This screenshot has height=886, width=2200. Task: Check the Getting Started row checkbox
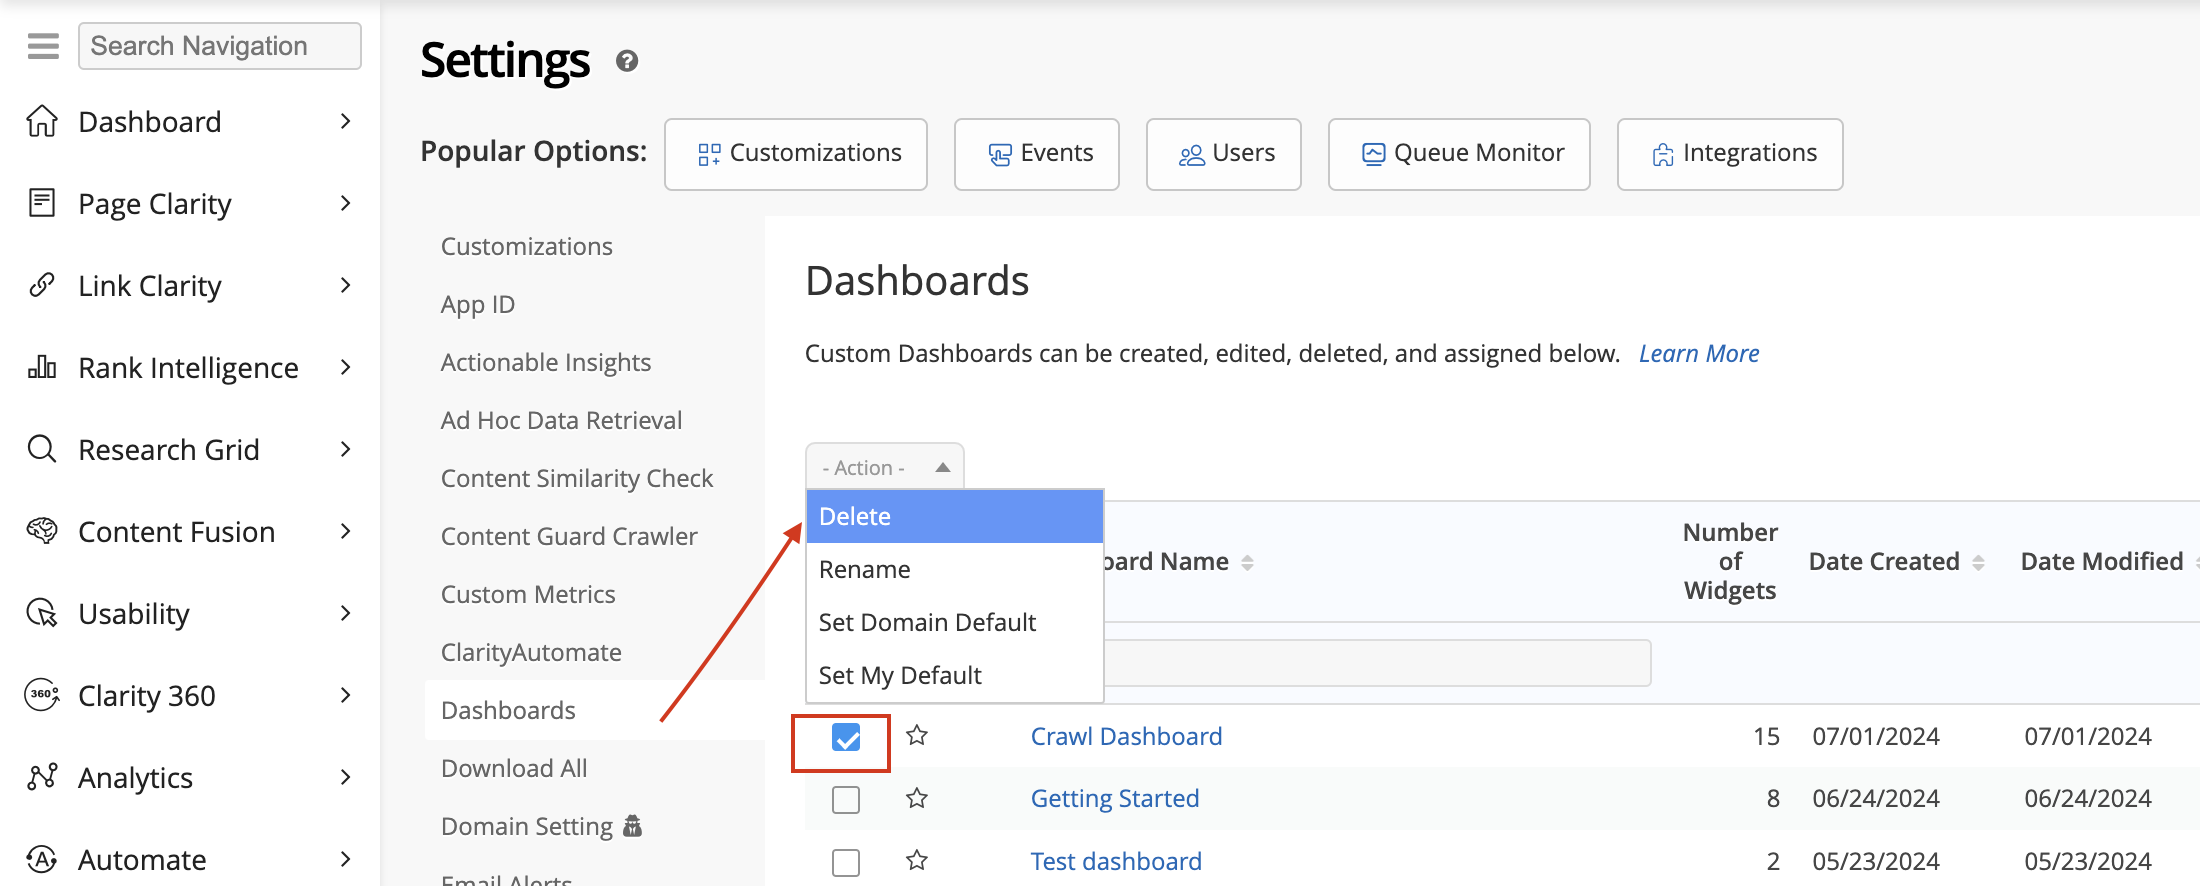846,800
